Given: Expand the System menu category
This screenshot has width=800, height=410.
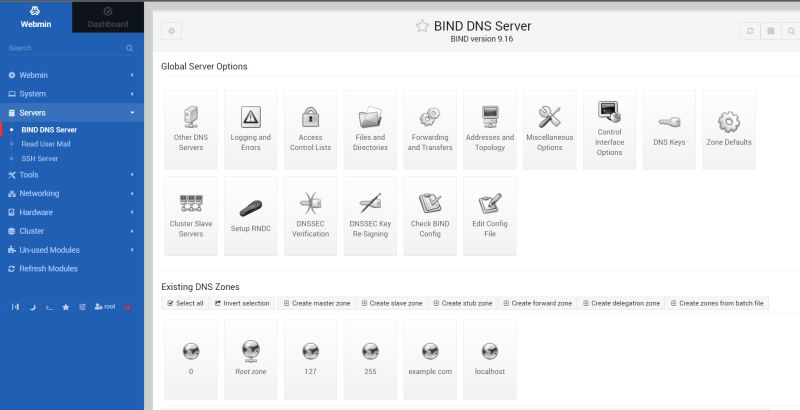Looking at the screenshot, I should tap(72, 94).
